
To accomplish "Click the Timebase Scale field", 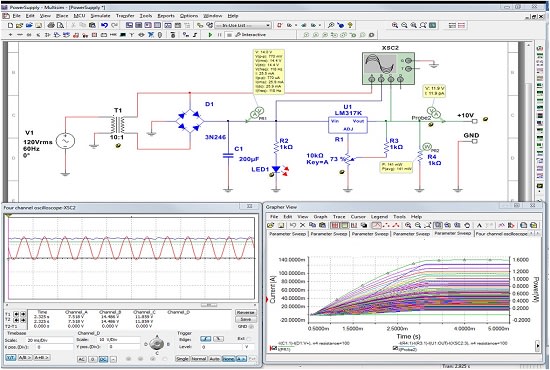I will pyautogui.click(x=49, y=340).
